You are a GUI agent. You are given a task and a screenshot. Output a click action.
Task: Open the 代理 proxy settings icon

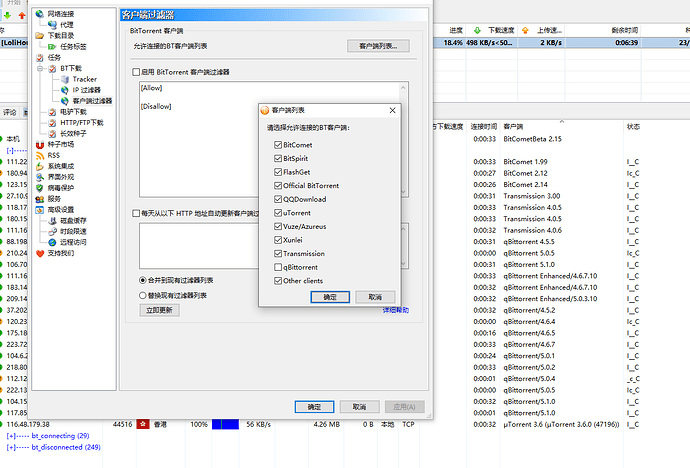tap(52, 25)
